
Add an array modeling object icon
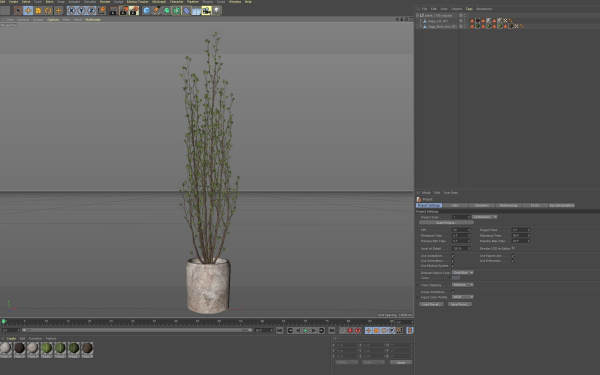pos(176,11)
